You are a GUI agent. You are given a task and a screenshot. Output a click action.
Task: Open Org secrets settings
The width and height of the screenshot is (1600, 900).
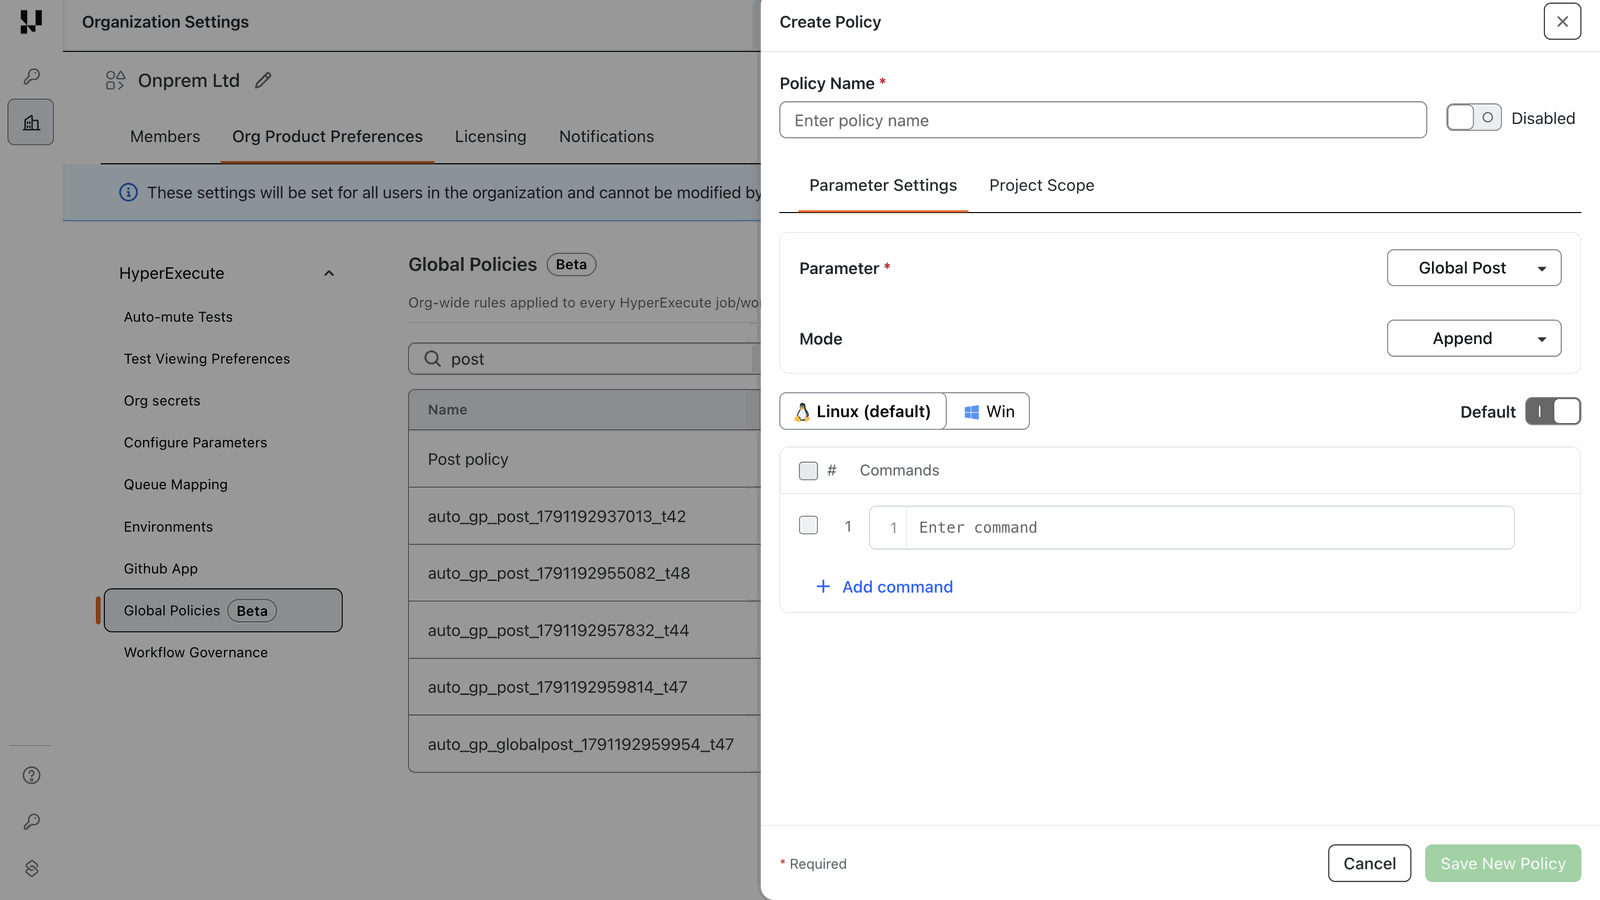tap(162, 401)
